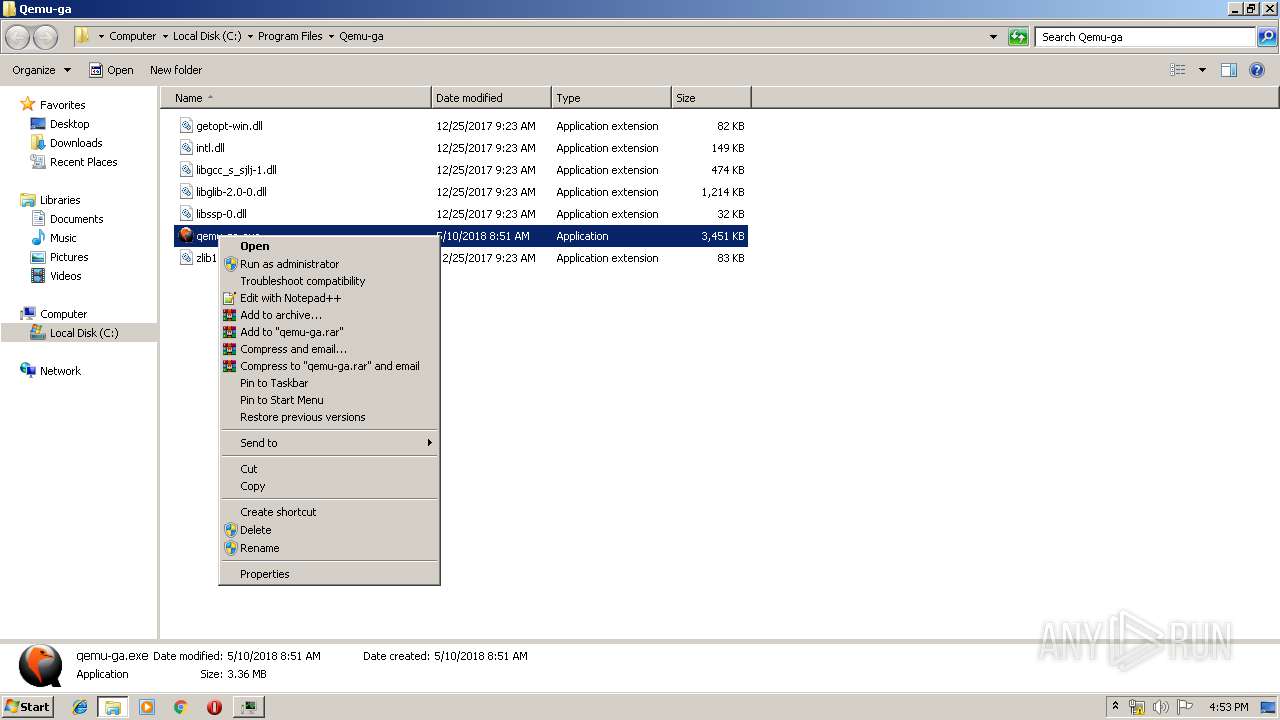This screenshot has height=720, width=1280.
Task: Choose Restore previous versions
Action: click(x=329, y=417)
